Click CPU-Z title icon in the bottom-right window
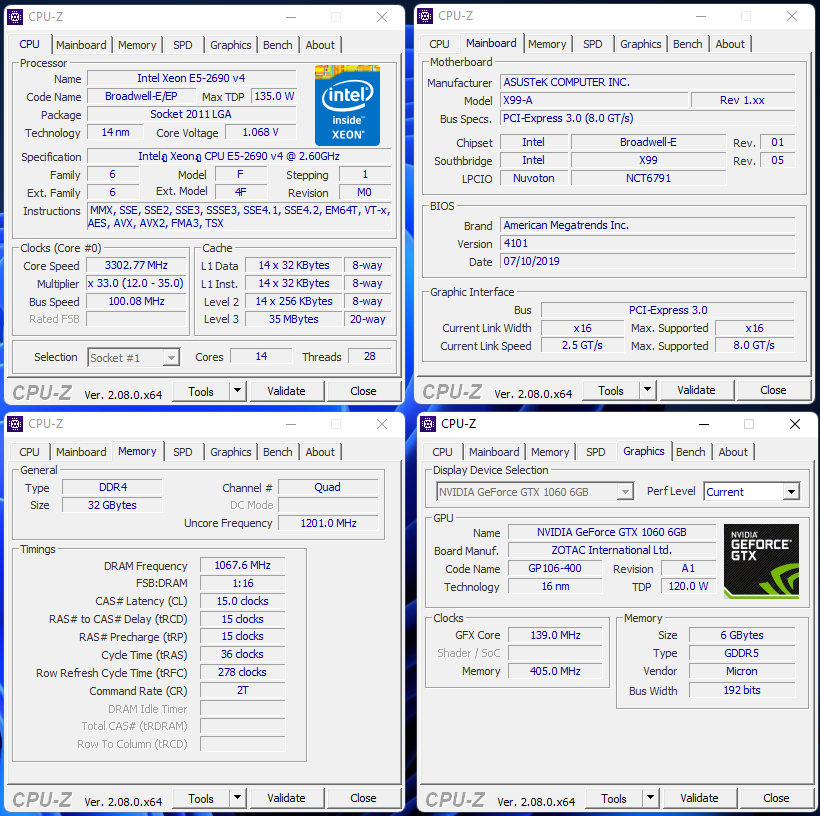Viewport: 820px width, 816px height. (x=429, y=424)
